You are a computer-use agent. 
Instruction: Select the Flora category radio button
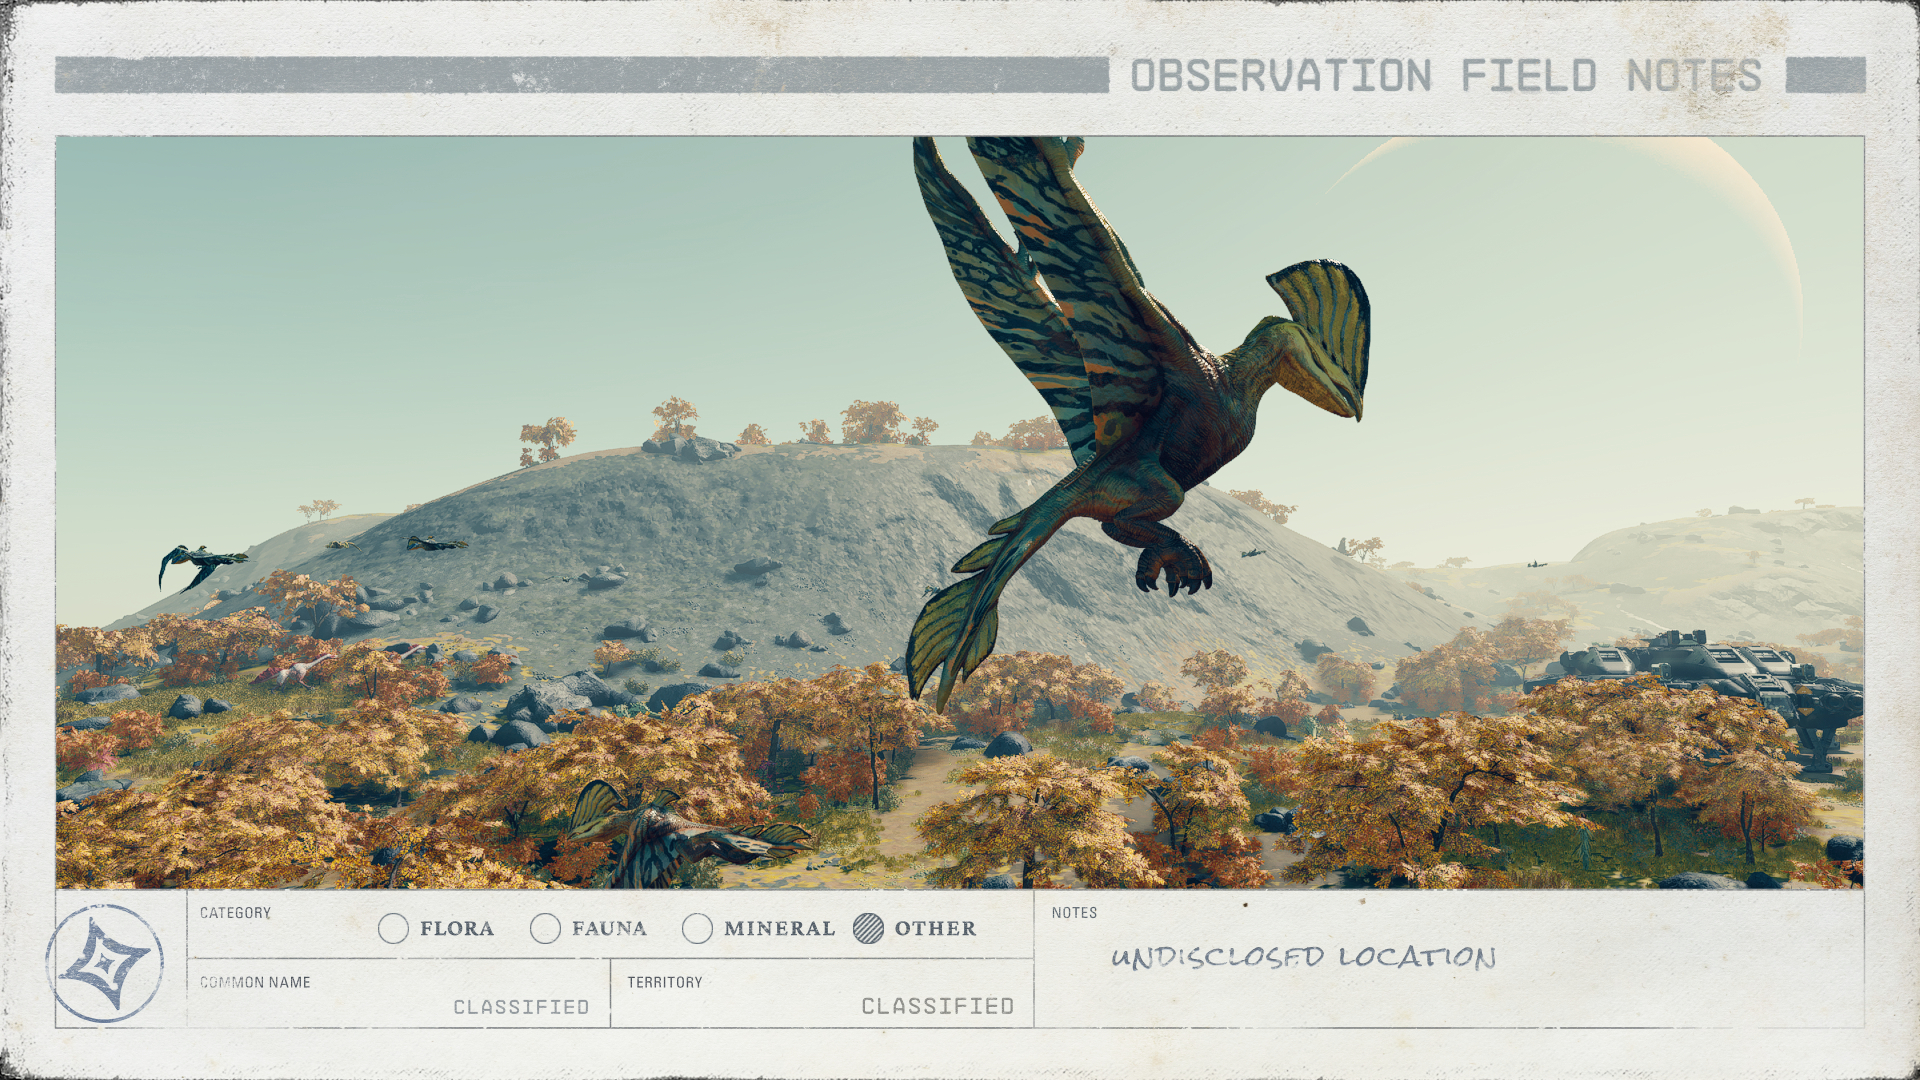click(393, 929)
